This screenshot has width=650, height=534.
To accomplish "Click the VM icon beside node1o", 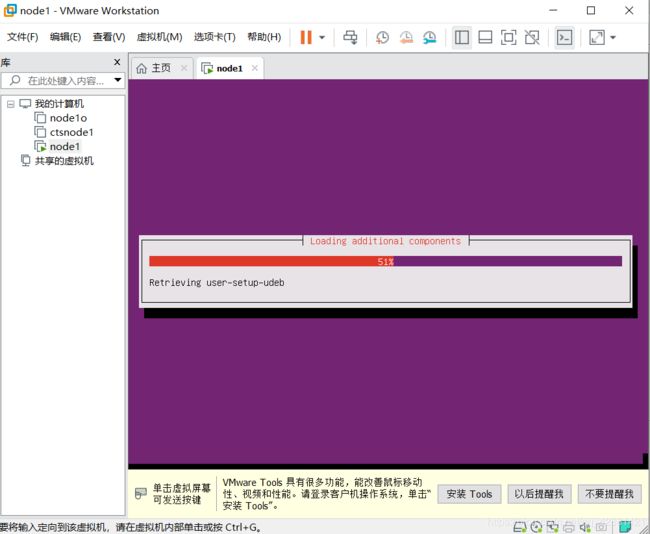I will [x=40, y=118].
